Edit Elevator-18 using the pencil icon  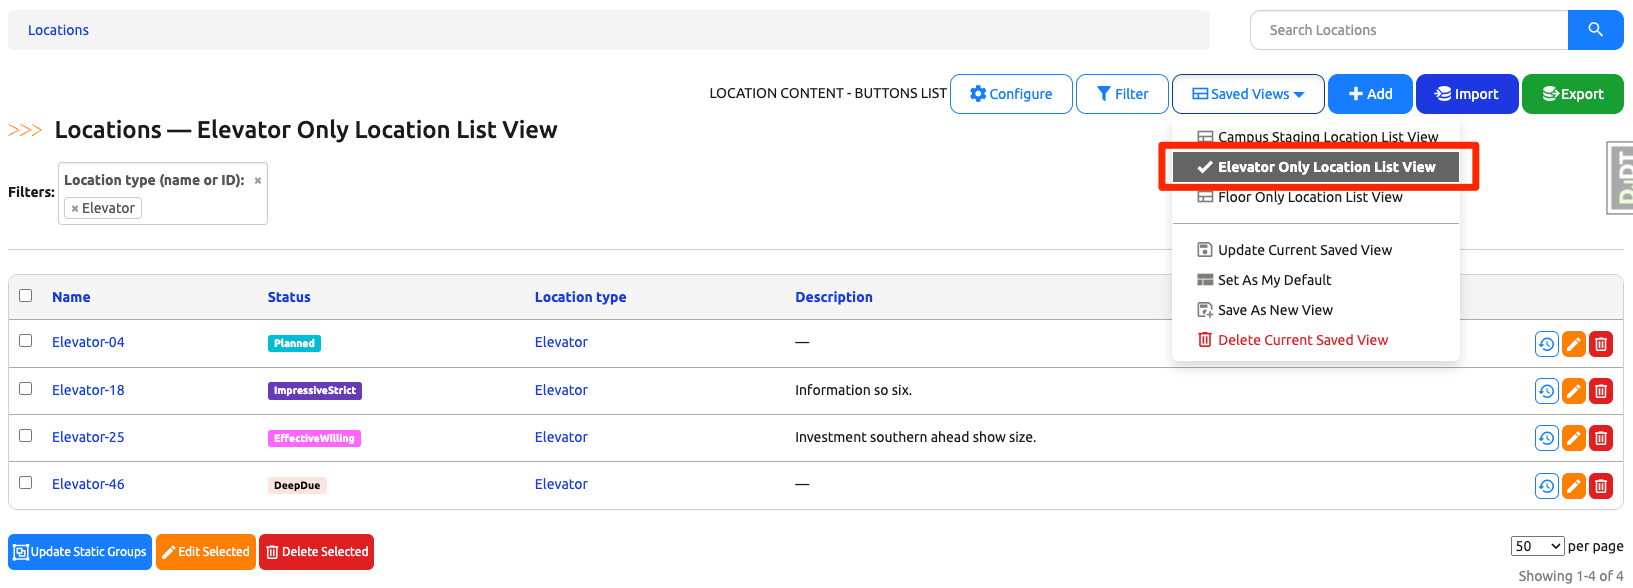click(1573, 391)
